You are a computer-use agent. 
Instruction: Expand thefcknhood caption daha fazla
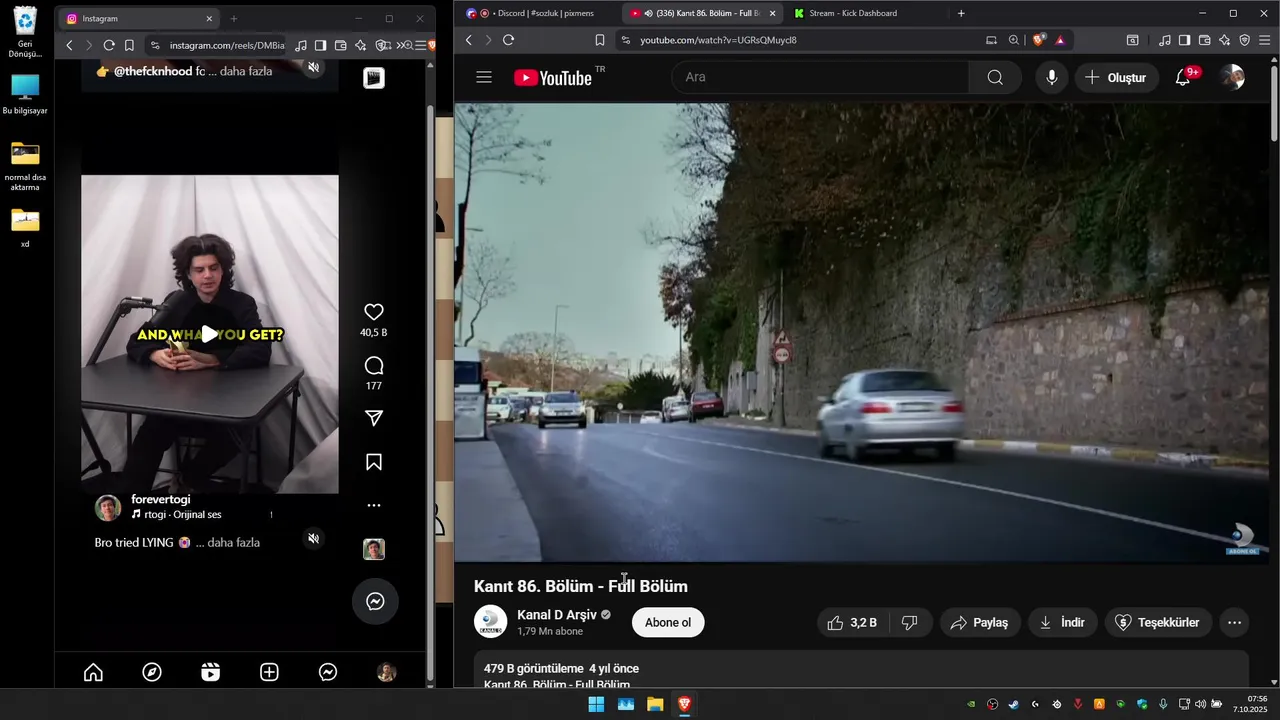tap(246, 71)
